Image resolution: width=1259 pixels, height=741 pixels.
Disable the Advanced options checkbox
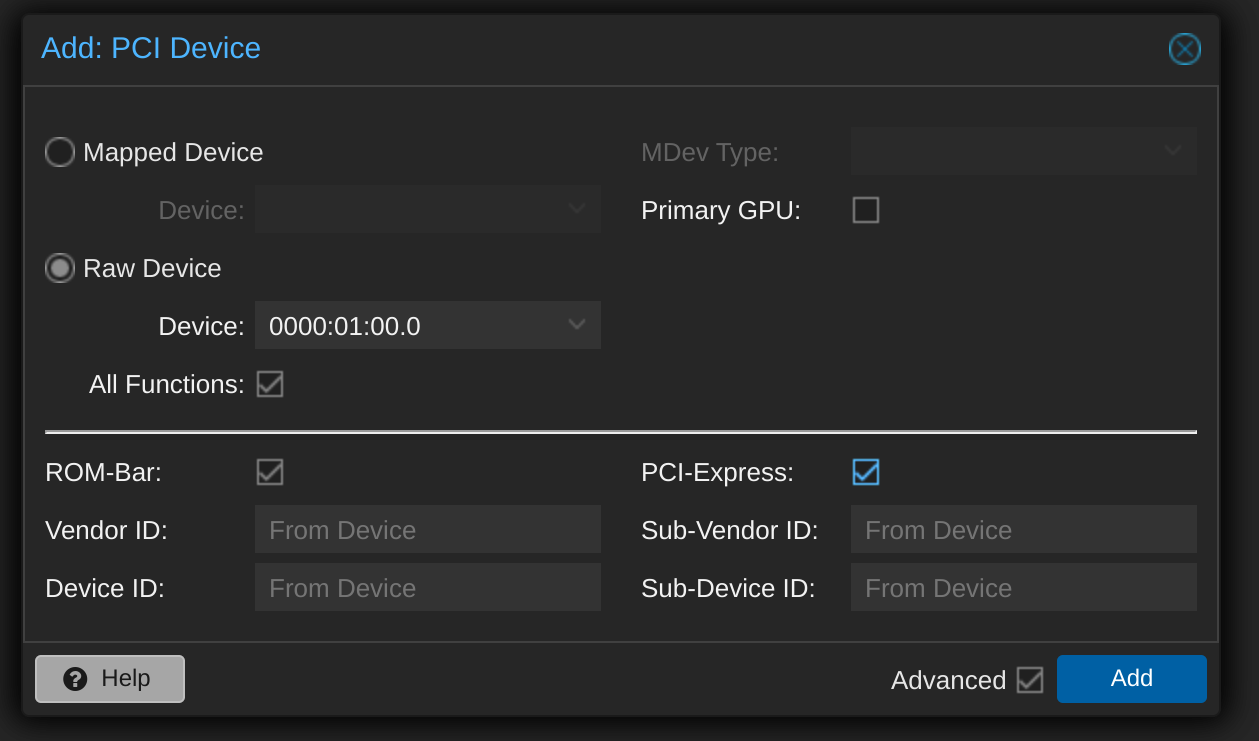(1029, 680)
